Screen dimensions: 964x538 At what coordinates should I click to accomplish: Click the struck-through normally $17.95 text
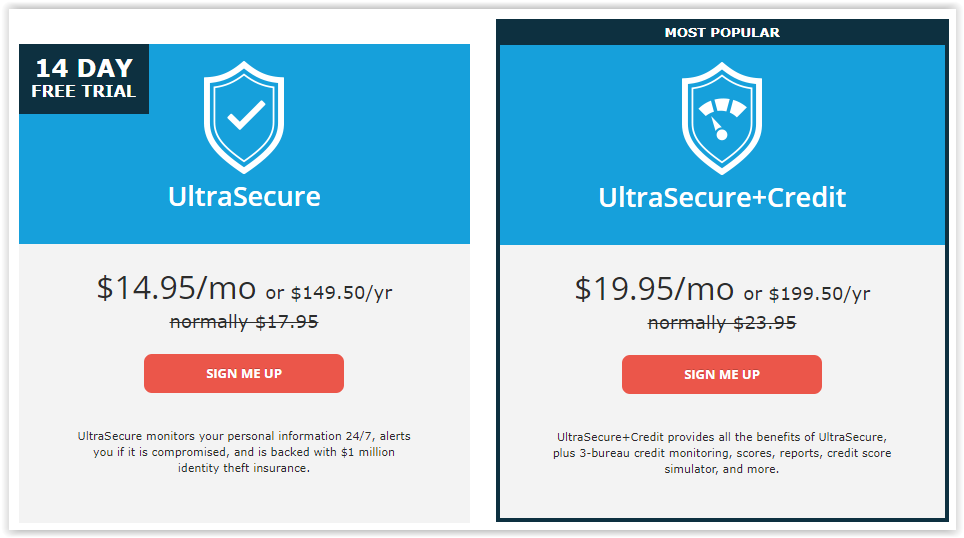244,322
